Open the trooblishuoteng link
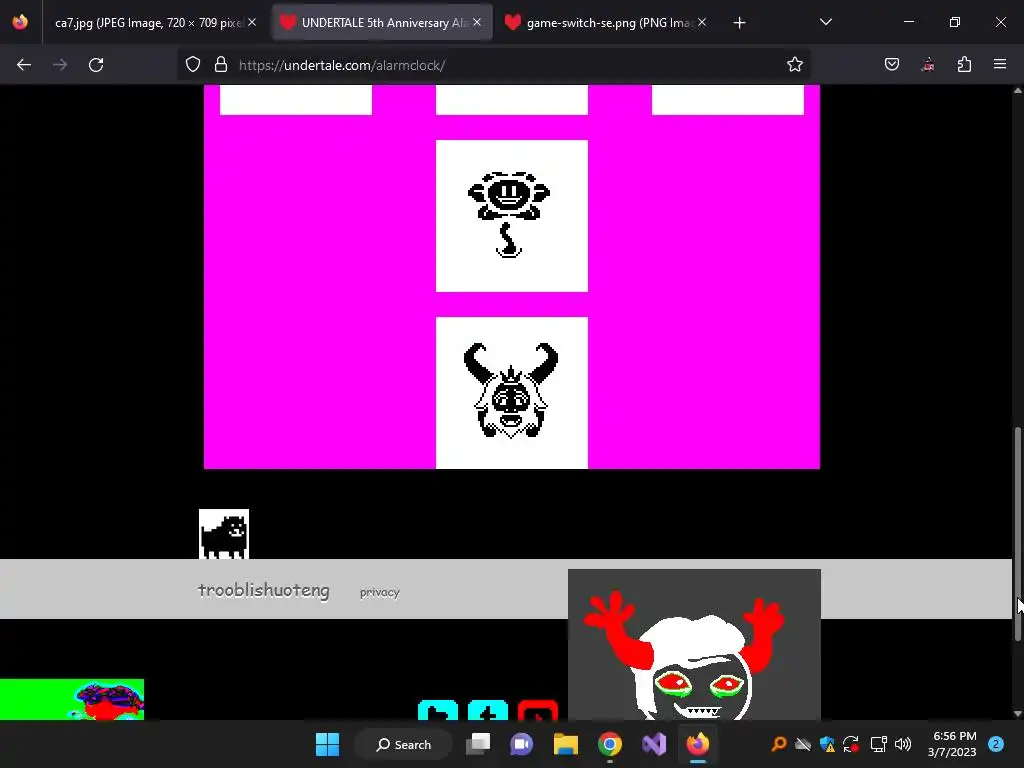This screenshot has height=768, width=1024. coord(264,590)
